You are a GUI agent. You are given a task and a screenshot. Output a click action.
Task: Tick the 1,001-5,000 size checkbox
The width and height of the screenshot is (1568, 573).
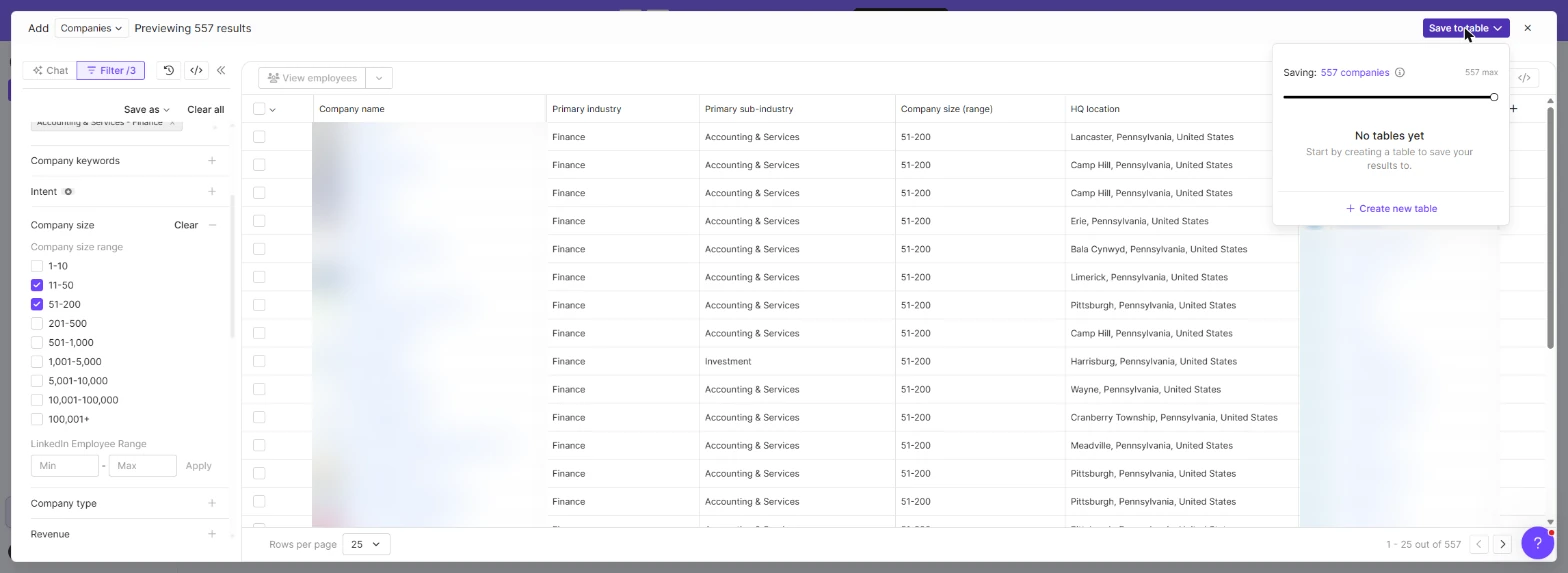(x=37, y=361)
